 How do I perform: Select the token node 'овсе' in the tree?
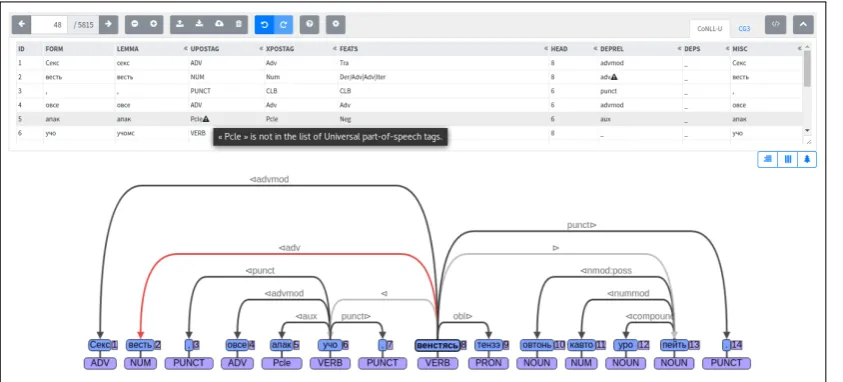click(237, 345)
